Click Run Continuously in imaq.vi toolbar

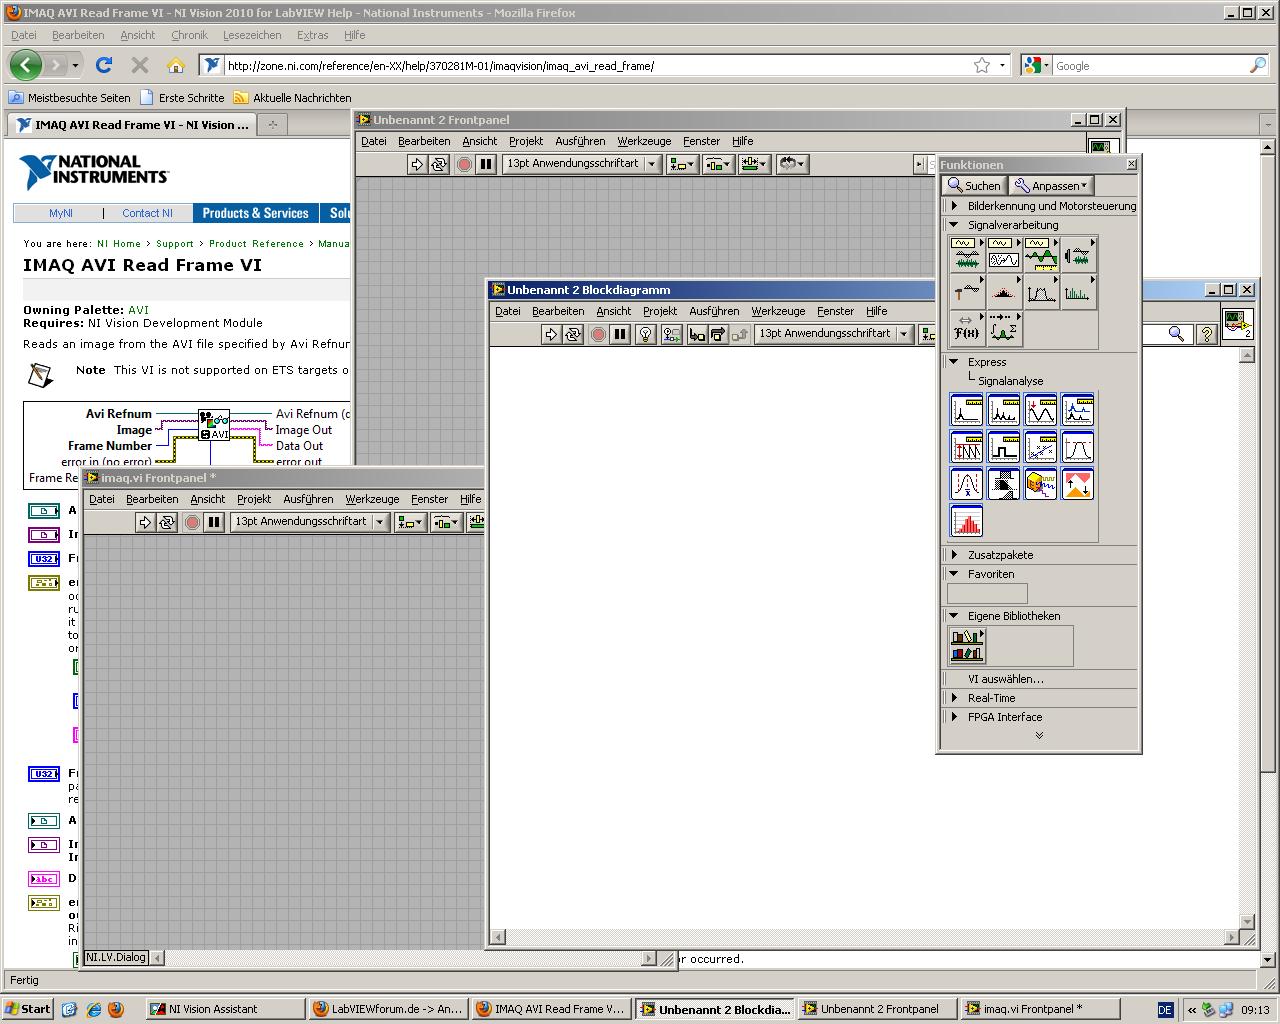pyautogui.click(x=167, y=522)
